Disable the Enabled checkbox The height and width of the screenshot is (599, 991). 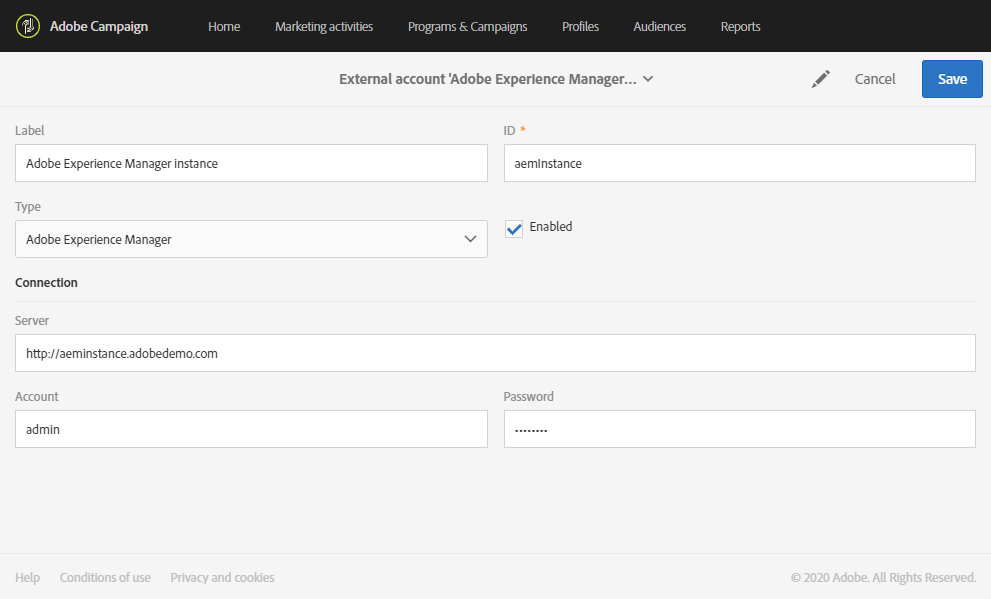click(513, 228)
